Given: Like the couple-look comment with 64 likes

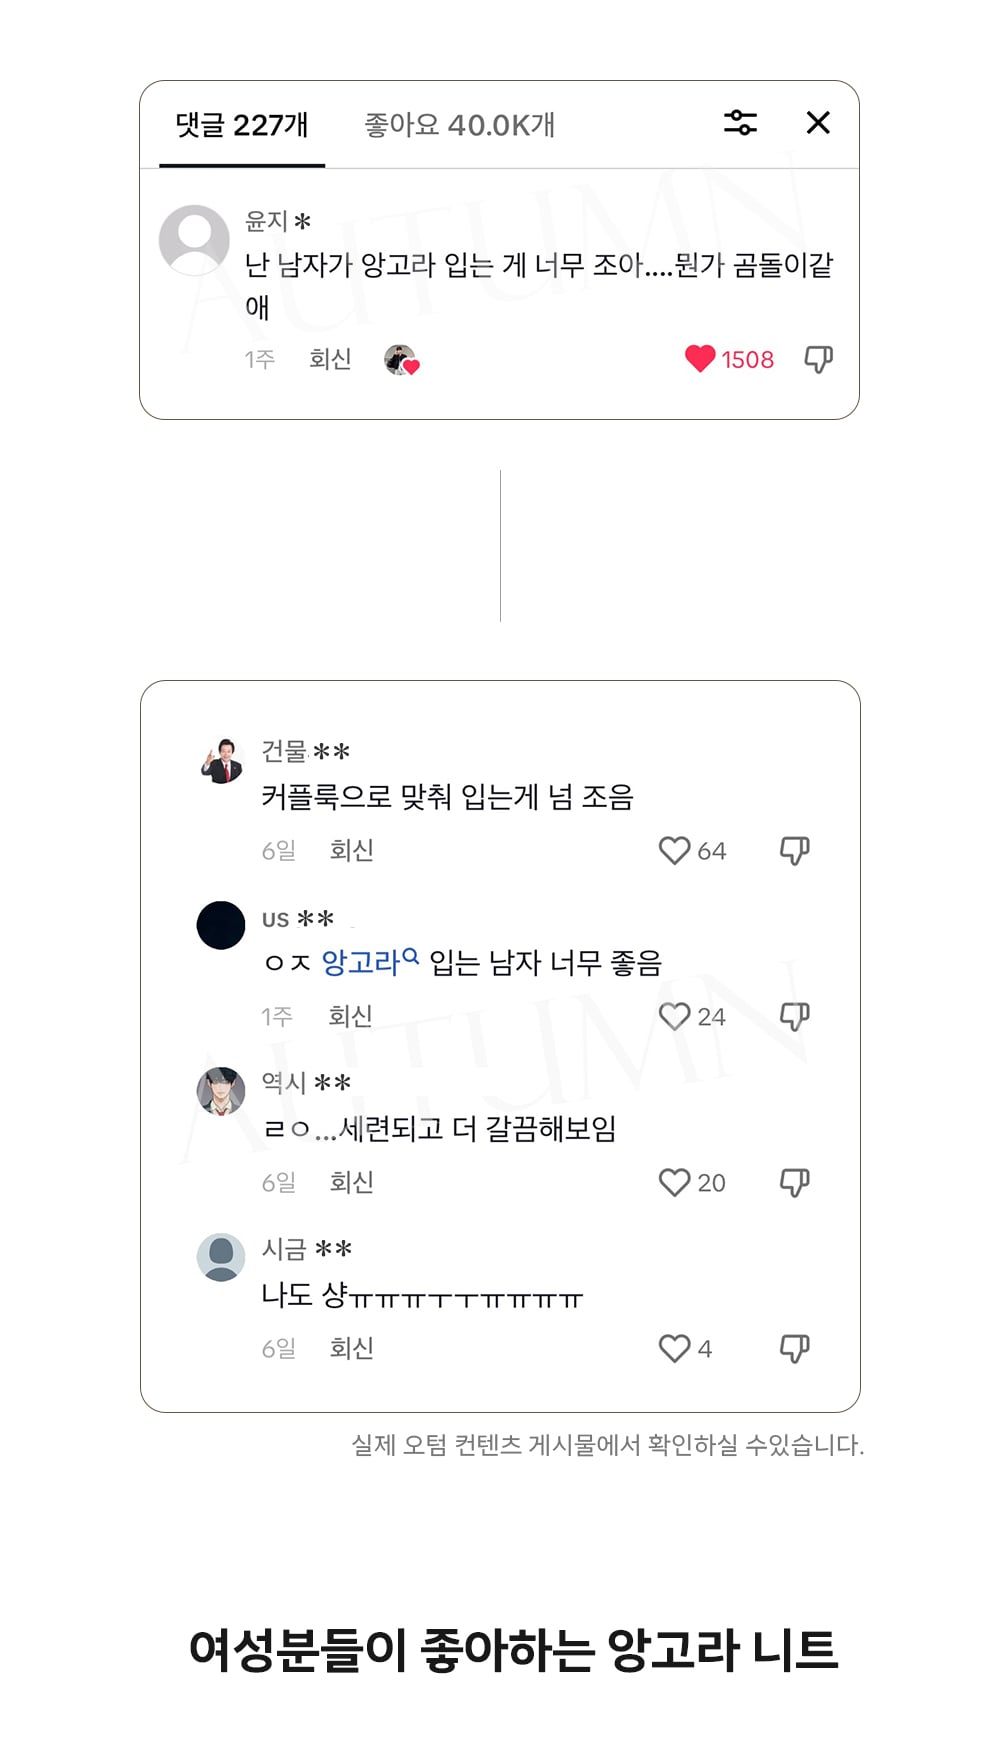Looking at the screenshot, I should [x=675, y=851].
